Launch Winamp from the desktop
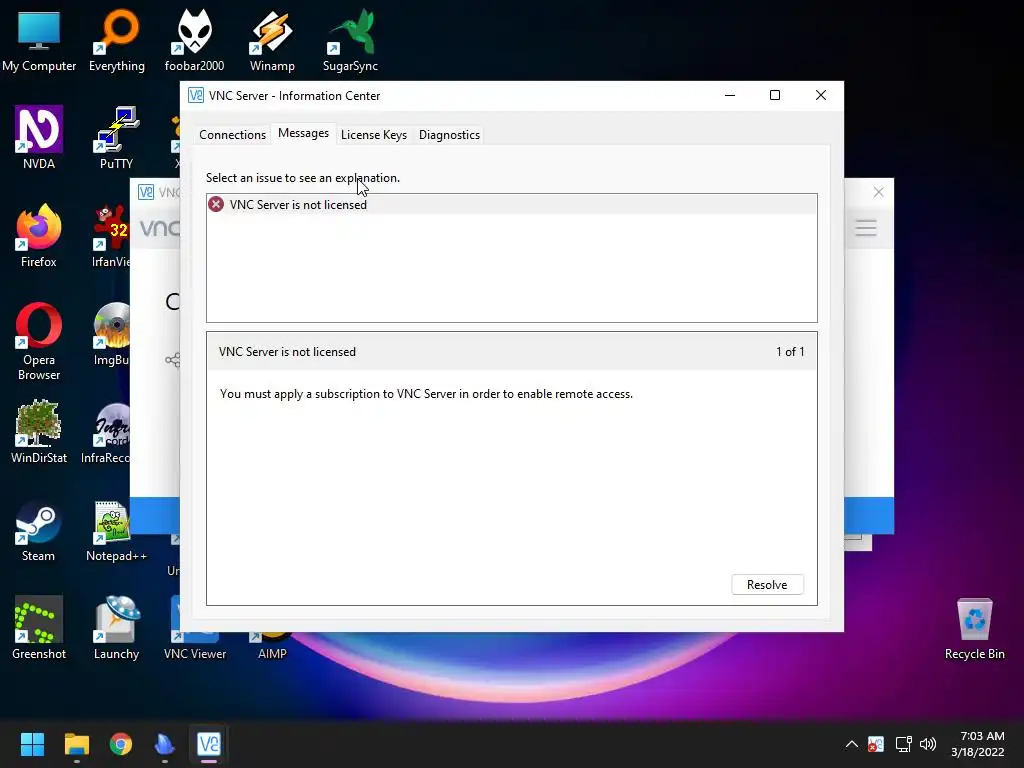1024x768 pixels. click(272, 41)
